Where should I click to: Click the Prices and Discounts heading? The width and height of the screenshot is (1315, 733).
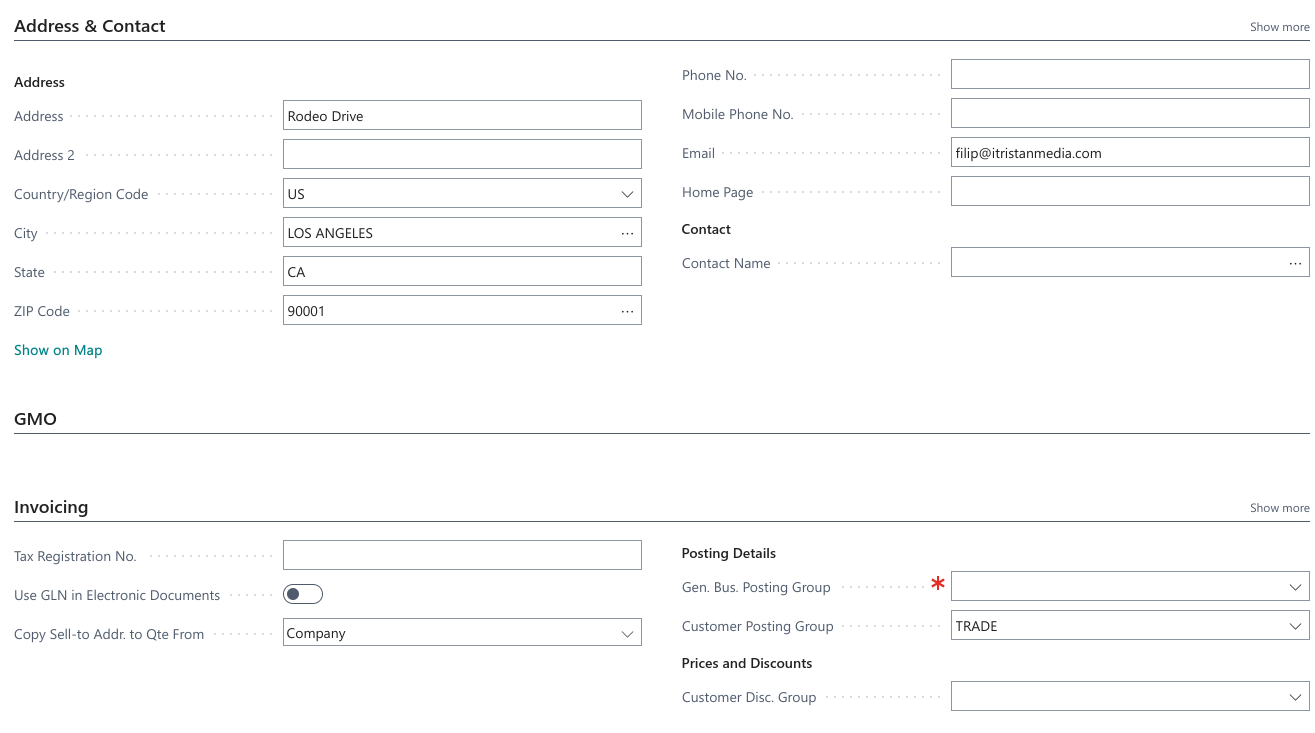click(747, 663)
